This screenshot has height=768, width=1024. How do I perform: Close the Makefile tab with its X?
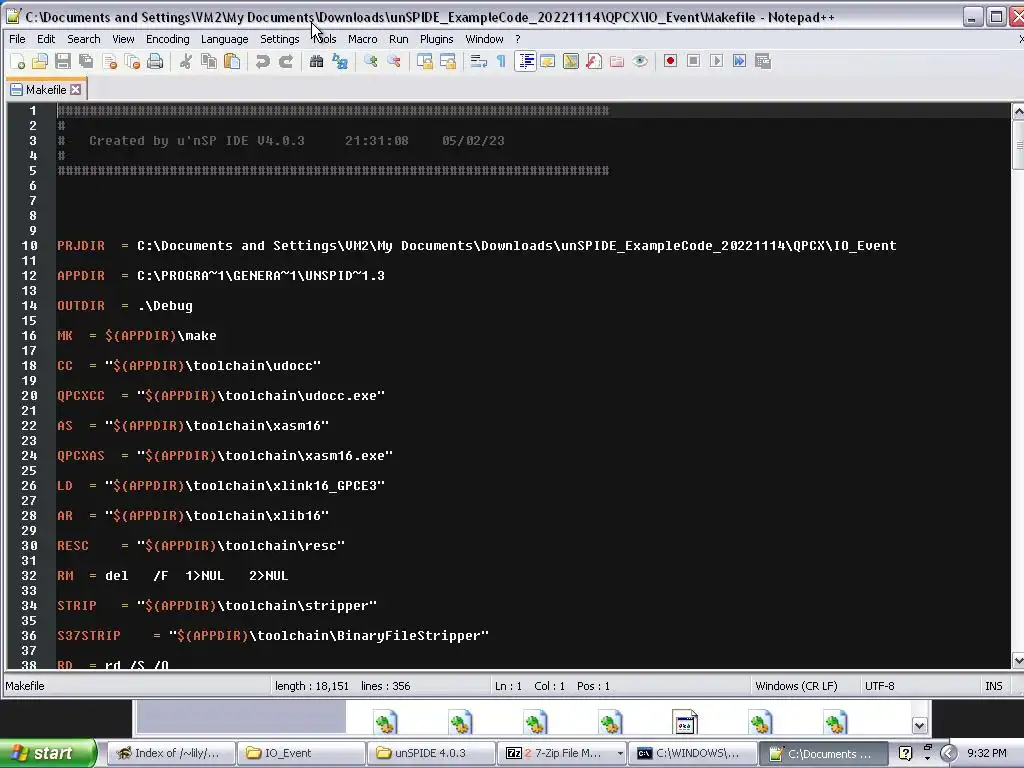(x=76, y=89)
